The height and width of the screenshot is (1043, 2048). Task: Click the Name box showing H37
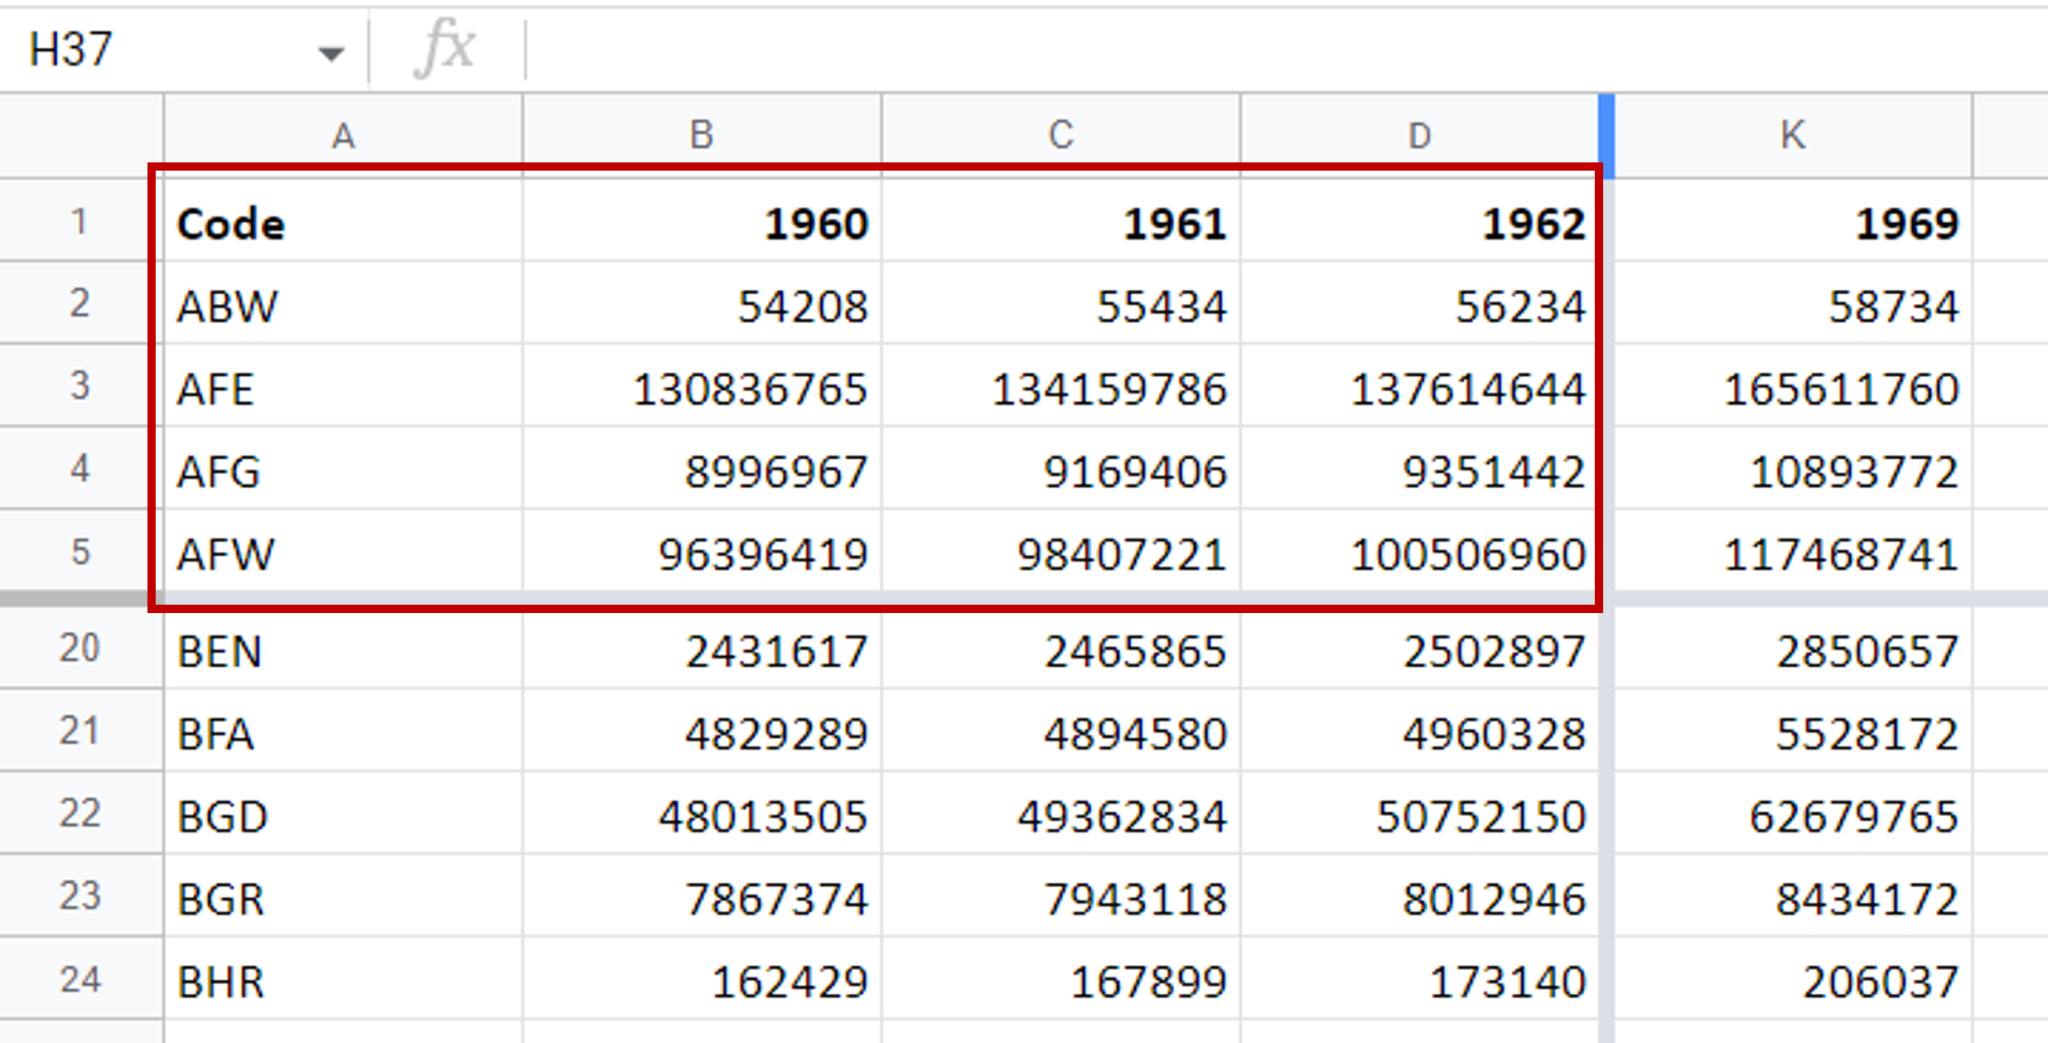coord(182,49)
